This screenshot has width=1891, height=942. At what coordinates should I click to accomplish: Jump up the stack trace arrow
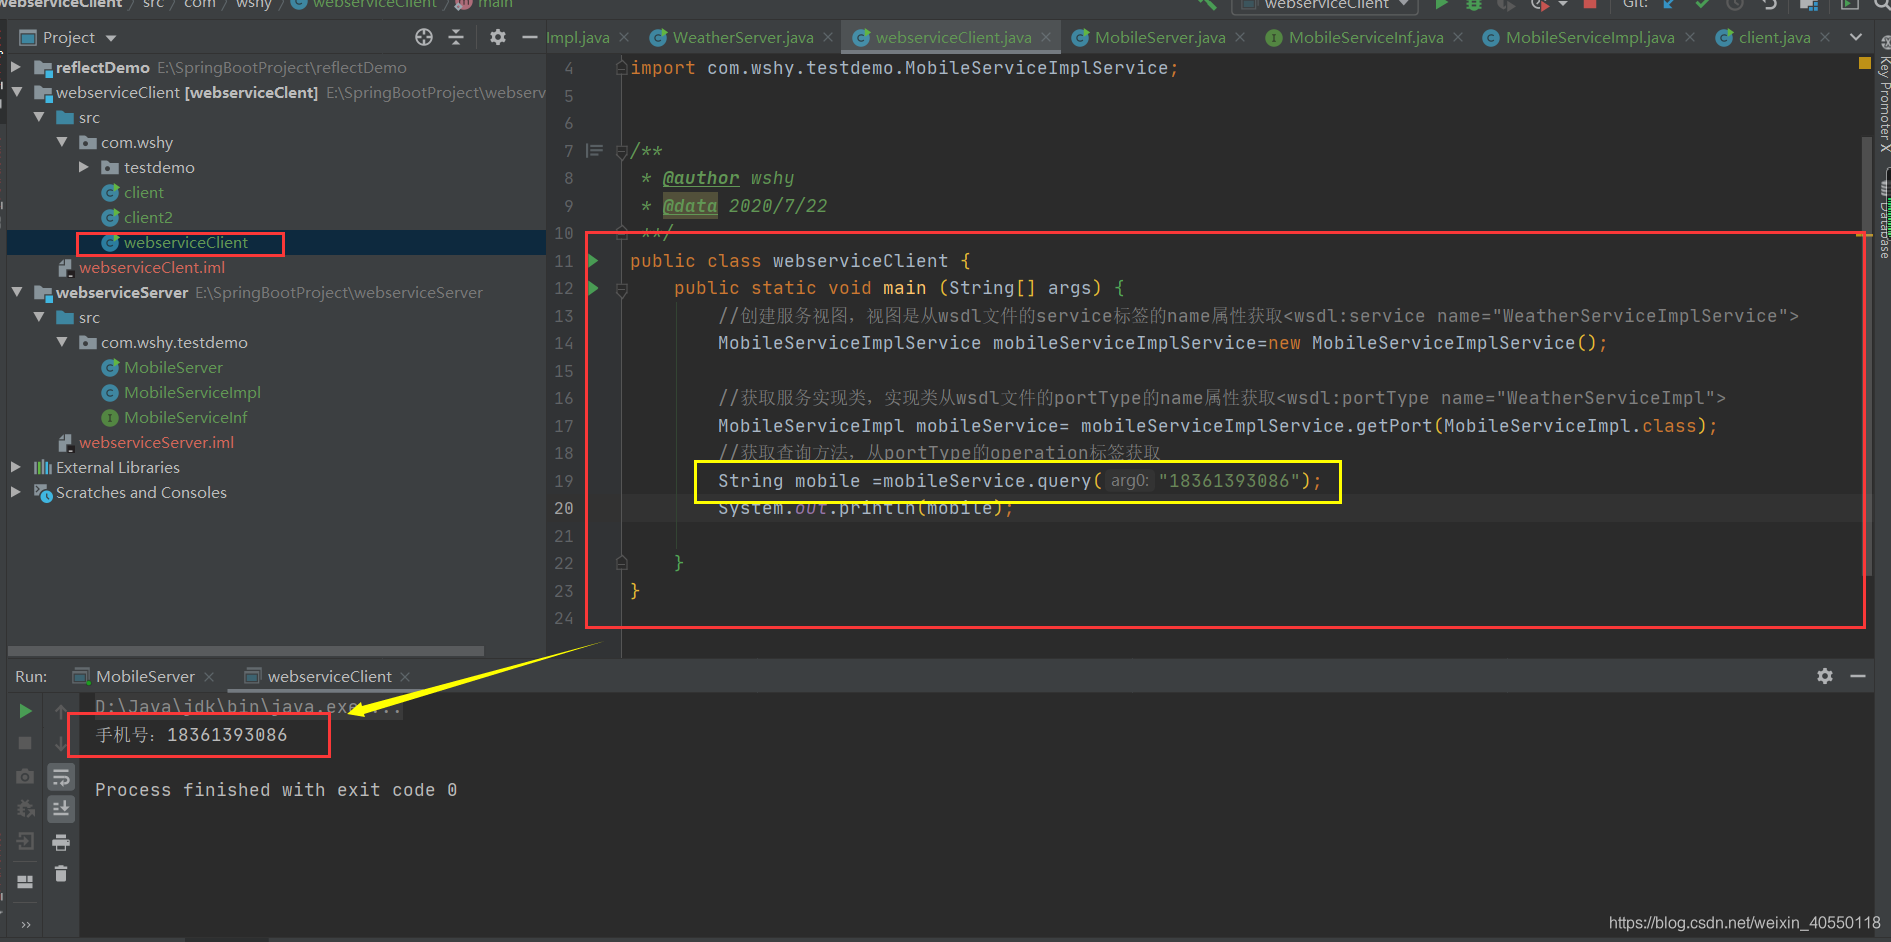(61, 711)
